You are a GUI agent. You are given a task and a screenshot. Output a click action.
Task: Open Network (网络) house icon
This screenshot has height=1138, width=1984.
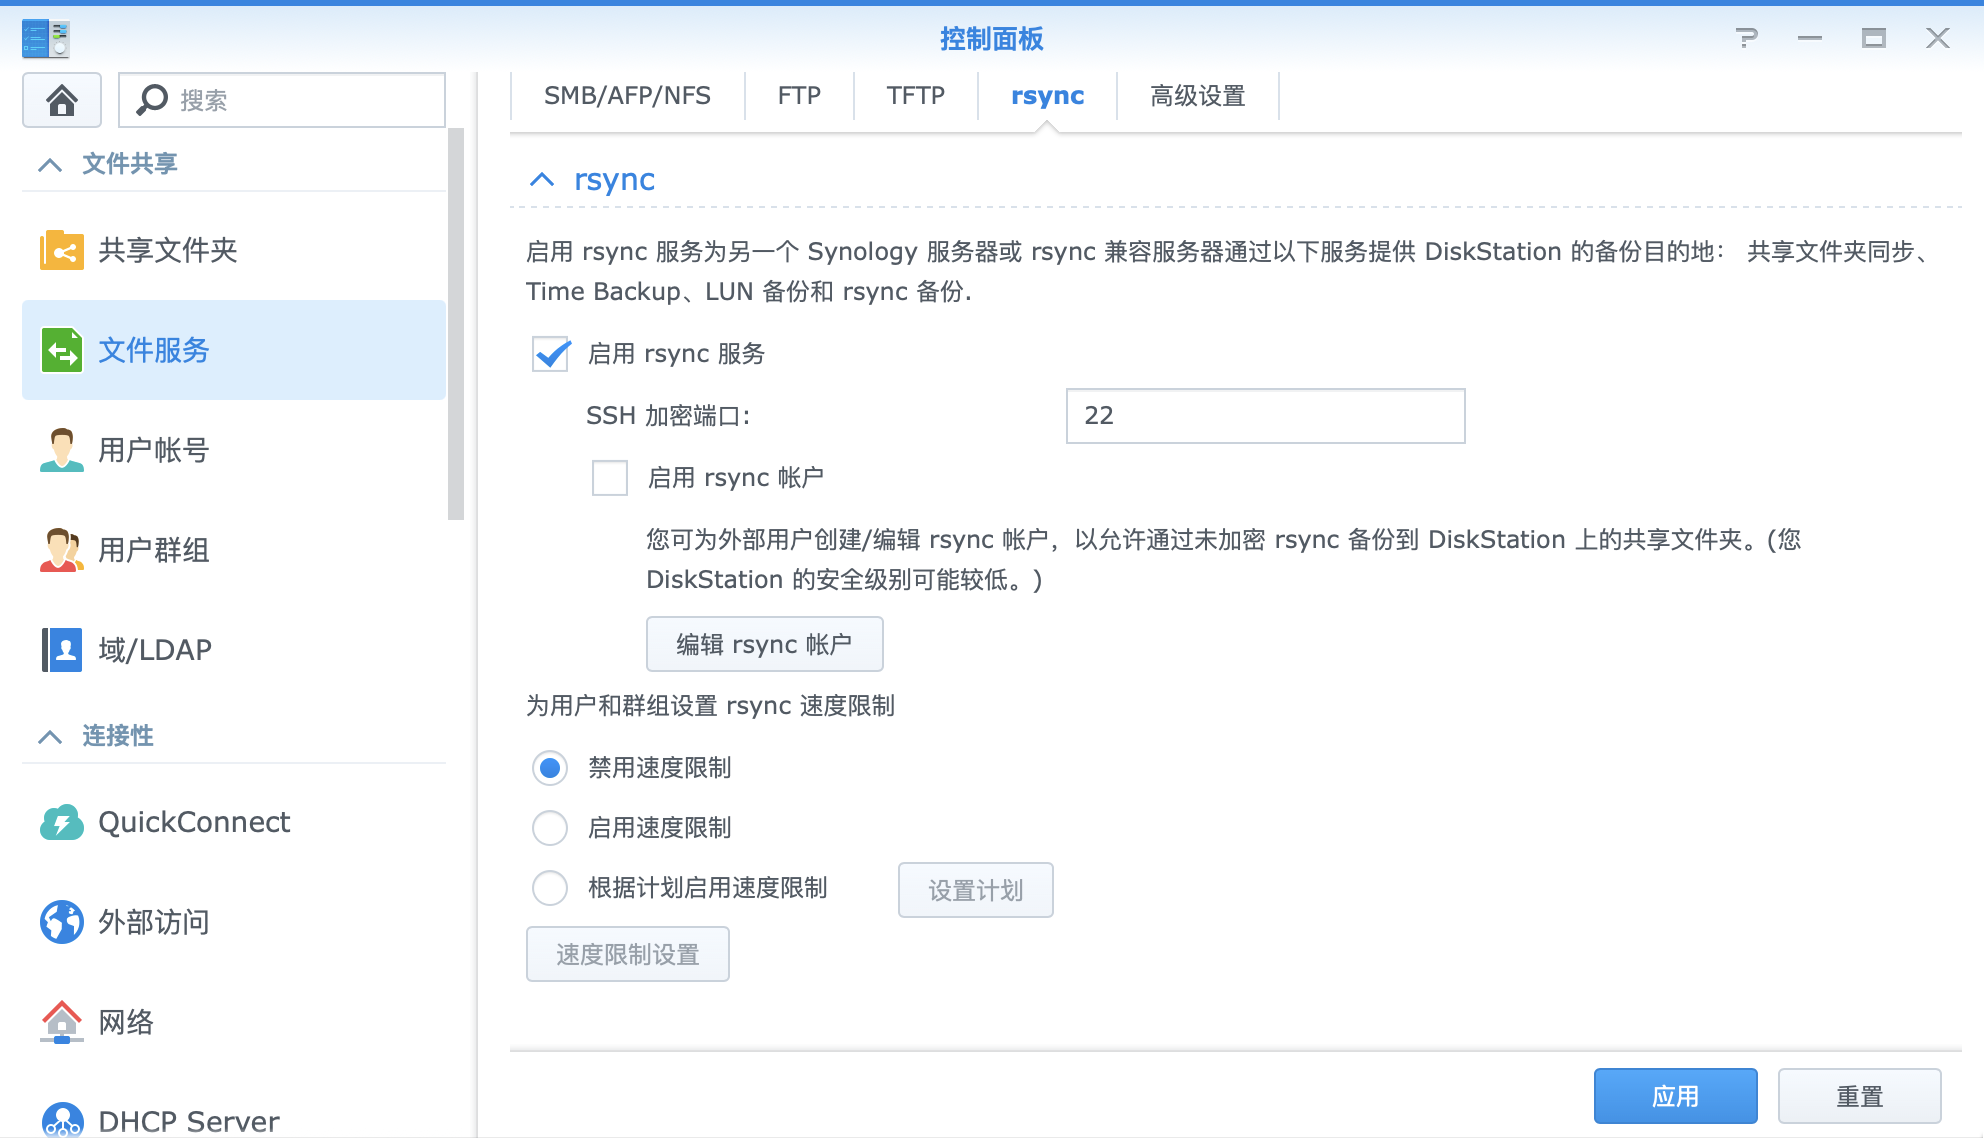tap(62, 1022)
